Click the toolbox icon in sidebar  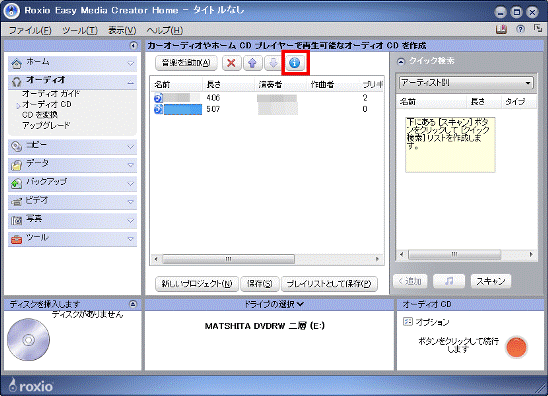tap(16, 239)
